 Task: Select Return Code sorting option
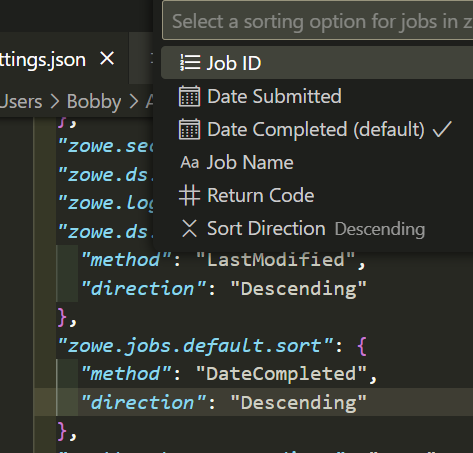317,195
